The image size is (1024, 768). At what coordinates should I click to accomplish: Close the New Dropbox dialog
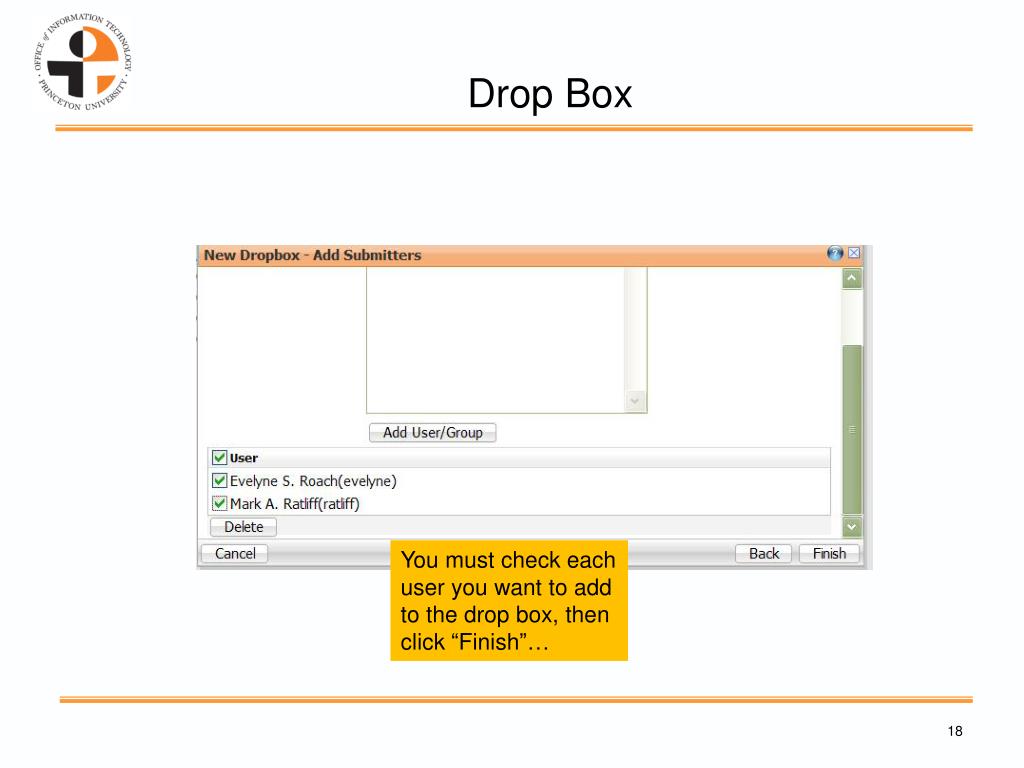tap(854, 253)
